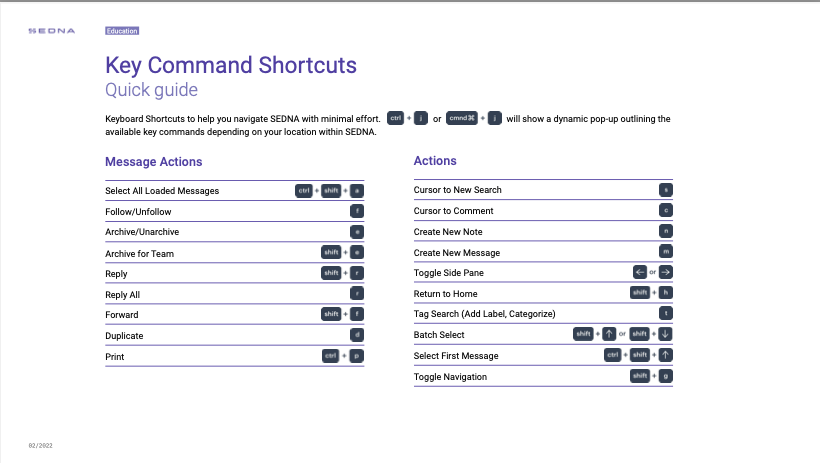The image size is (820, 463).
Task: Click the shift key in the Reply row
Action: 331,273
